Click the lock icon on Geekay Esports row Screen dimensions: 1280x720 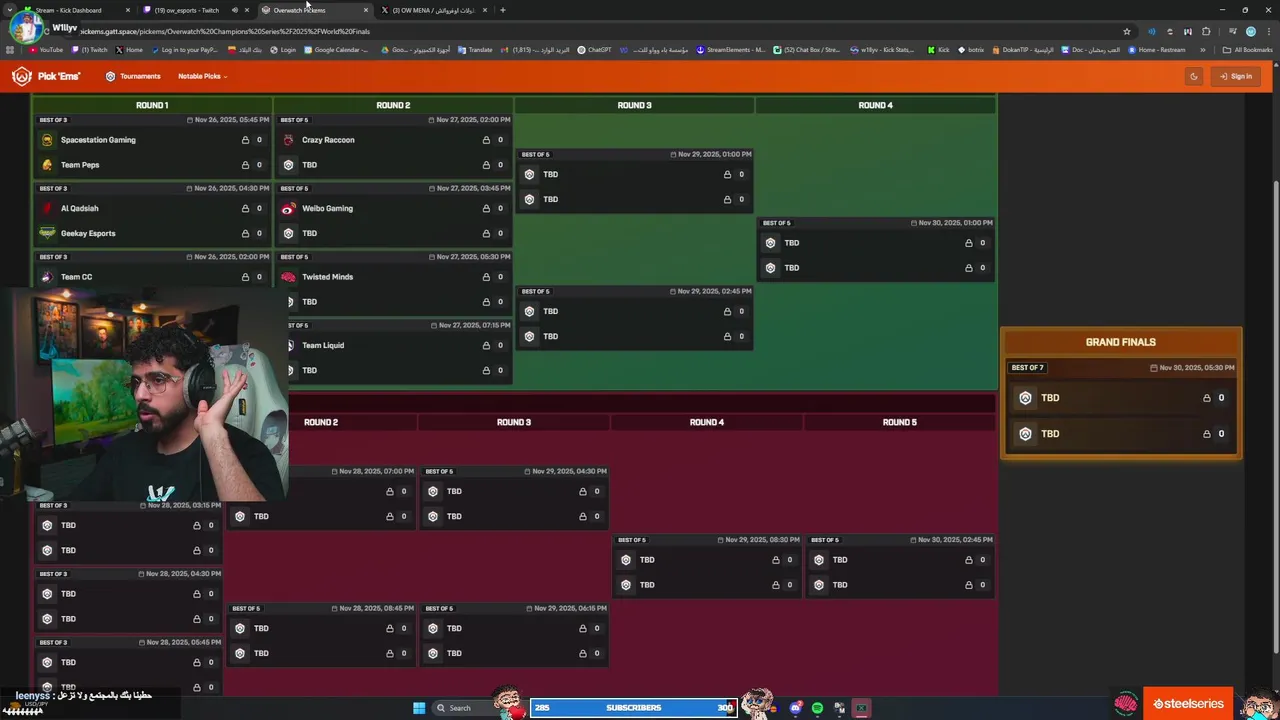click(245, 233)
